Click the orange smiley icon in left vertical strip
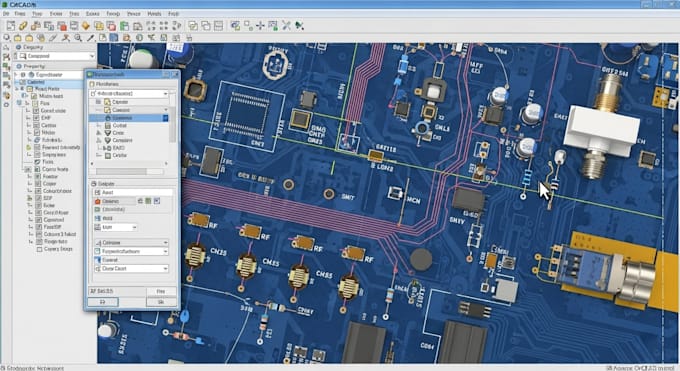 [7, 95]
